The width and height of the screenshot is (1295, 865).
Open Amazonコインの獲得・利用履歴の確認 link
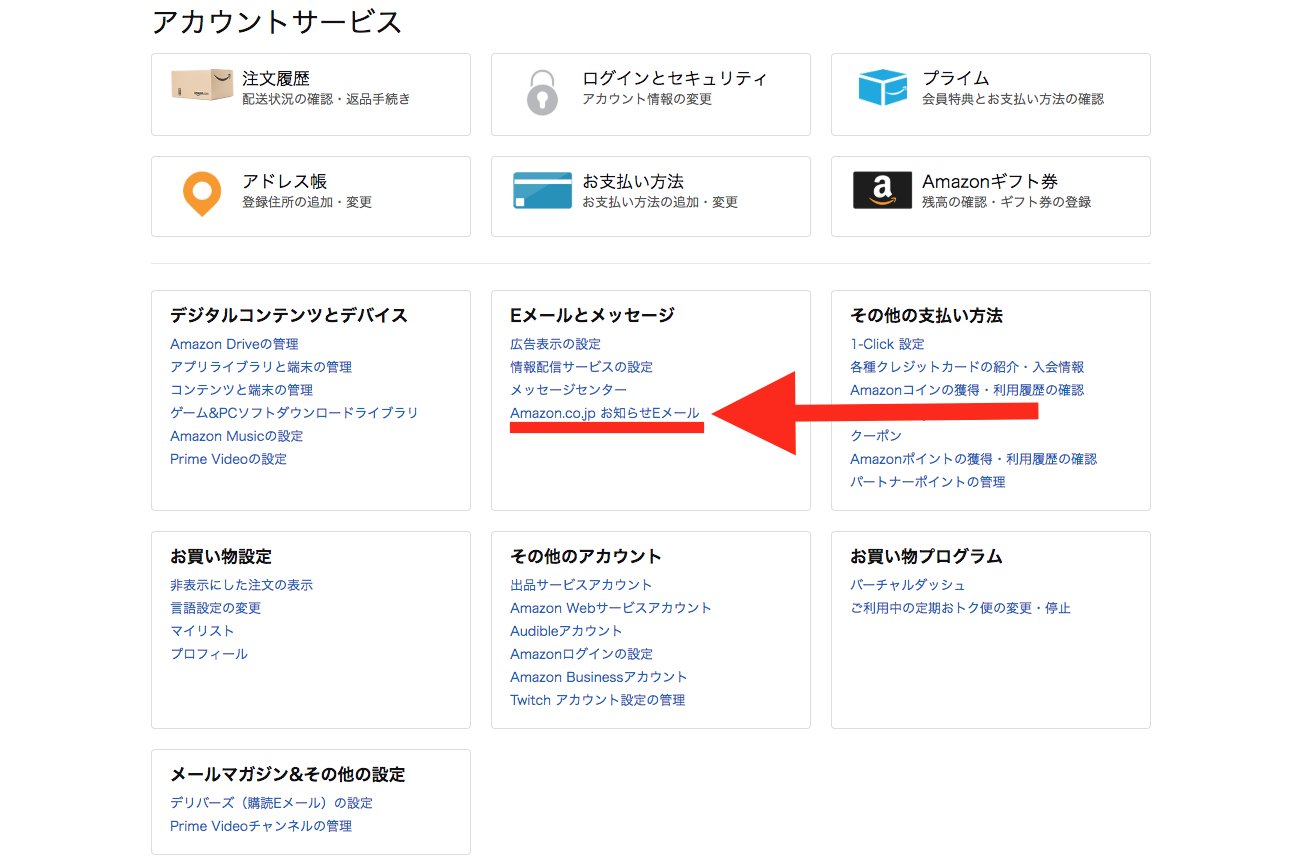point(967,390)
